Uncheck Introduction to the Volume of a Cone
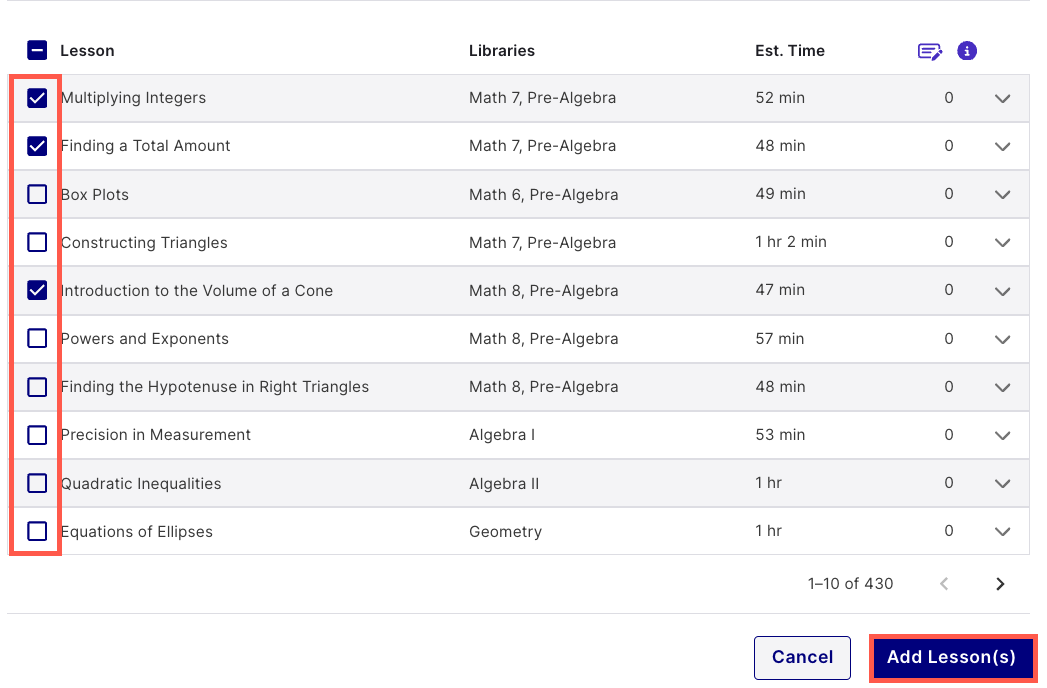1047x688 pixels. pos(37,290)
